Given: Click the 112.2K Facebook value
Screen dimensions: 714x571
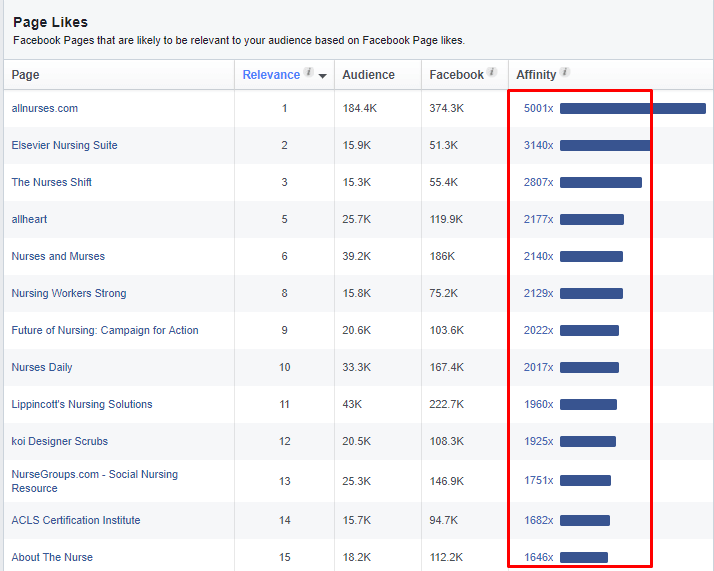Looking at the screenshot, I should tap(446, 557).
